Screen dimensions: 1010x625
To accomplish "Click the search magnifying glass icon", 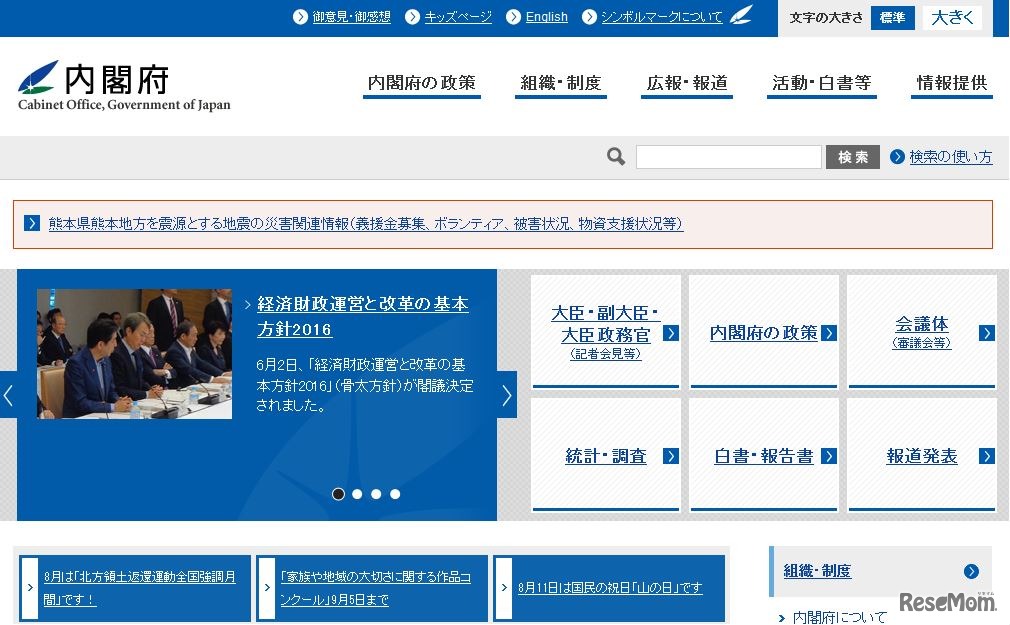I will 615,156.
